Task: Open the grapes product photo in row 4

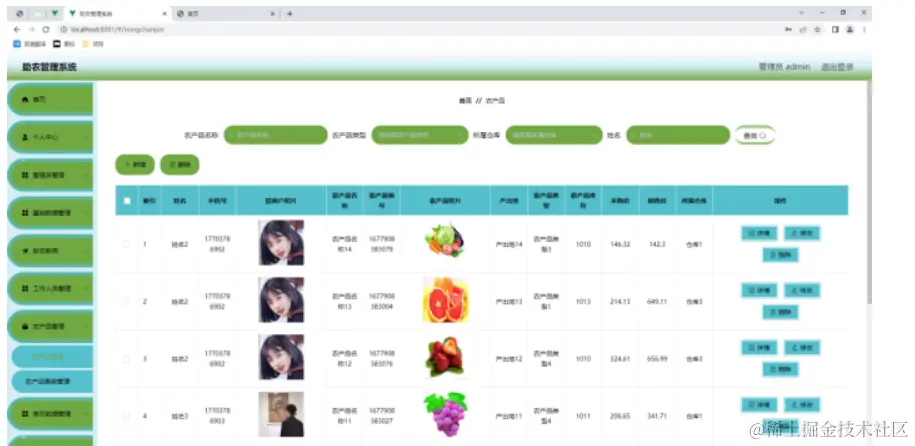Action: [446, 414]
